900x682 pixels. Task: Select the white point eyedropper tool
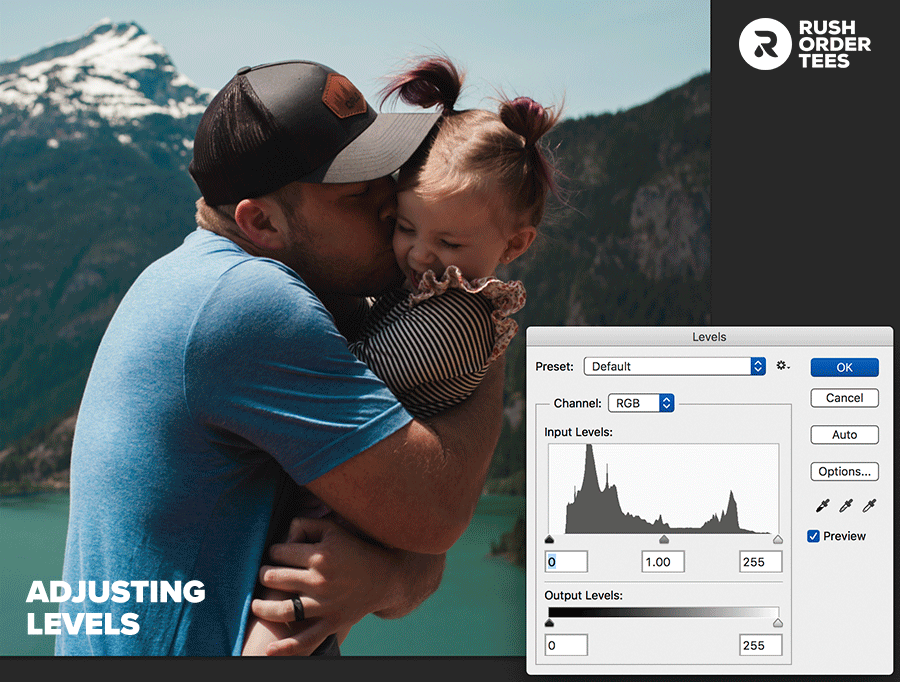tap(867, 505)
